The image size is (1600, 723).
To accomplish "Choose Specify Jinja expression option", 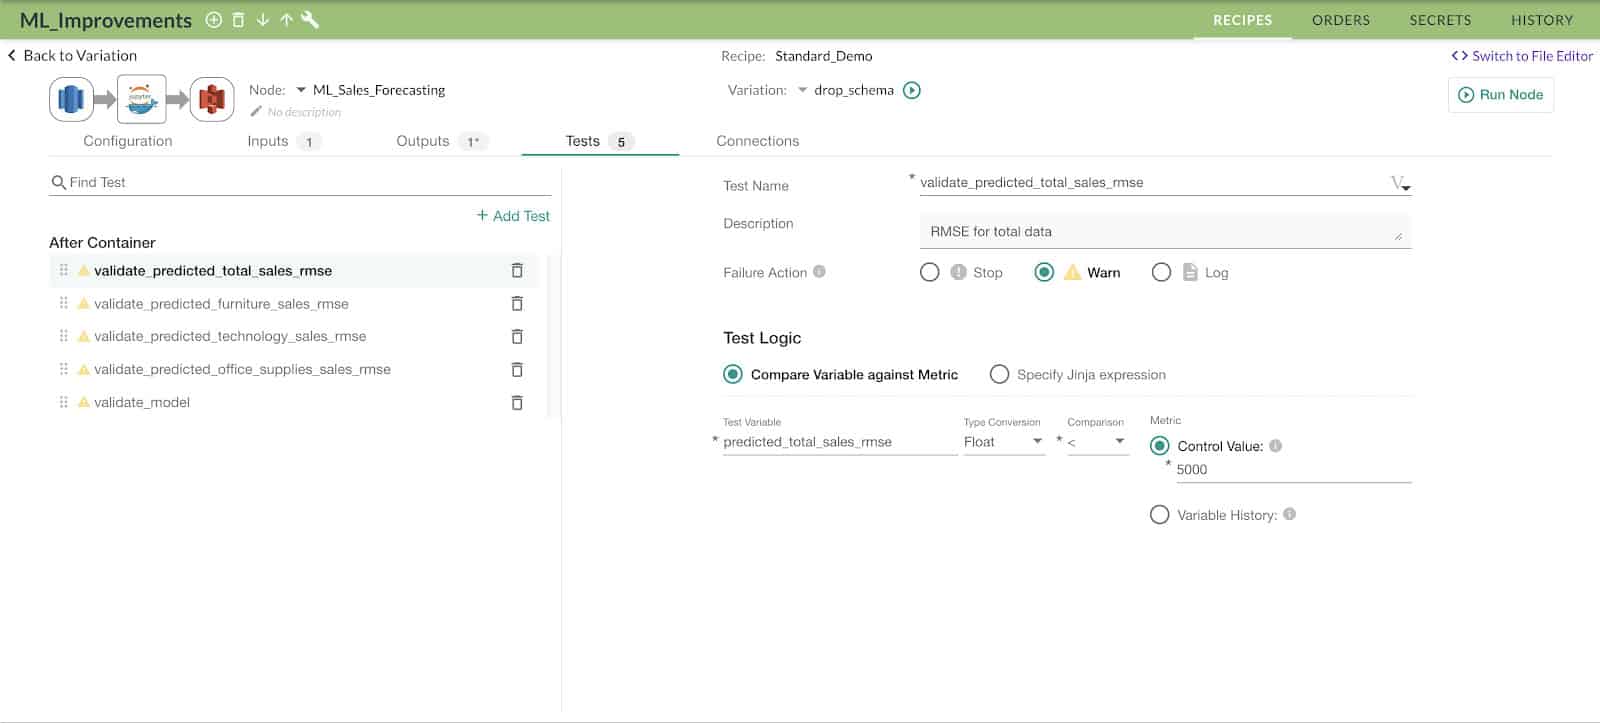I will pos(999,375).
